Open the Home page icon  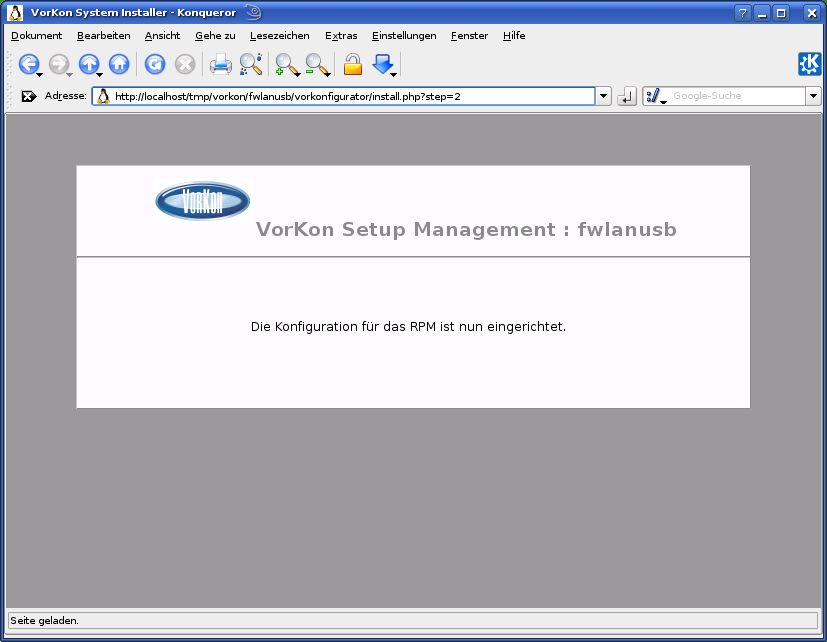(x=119, y=64)
